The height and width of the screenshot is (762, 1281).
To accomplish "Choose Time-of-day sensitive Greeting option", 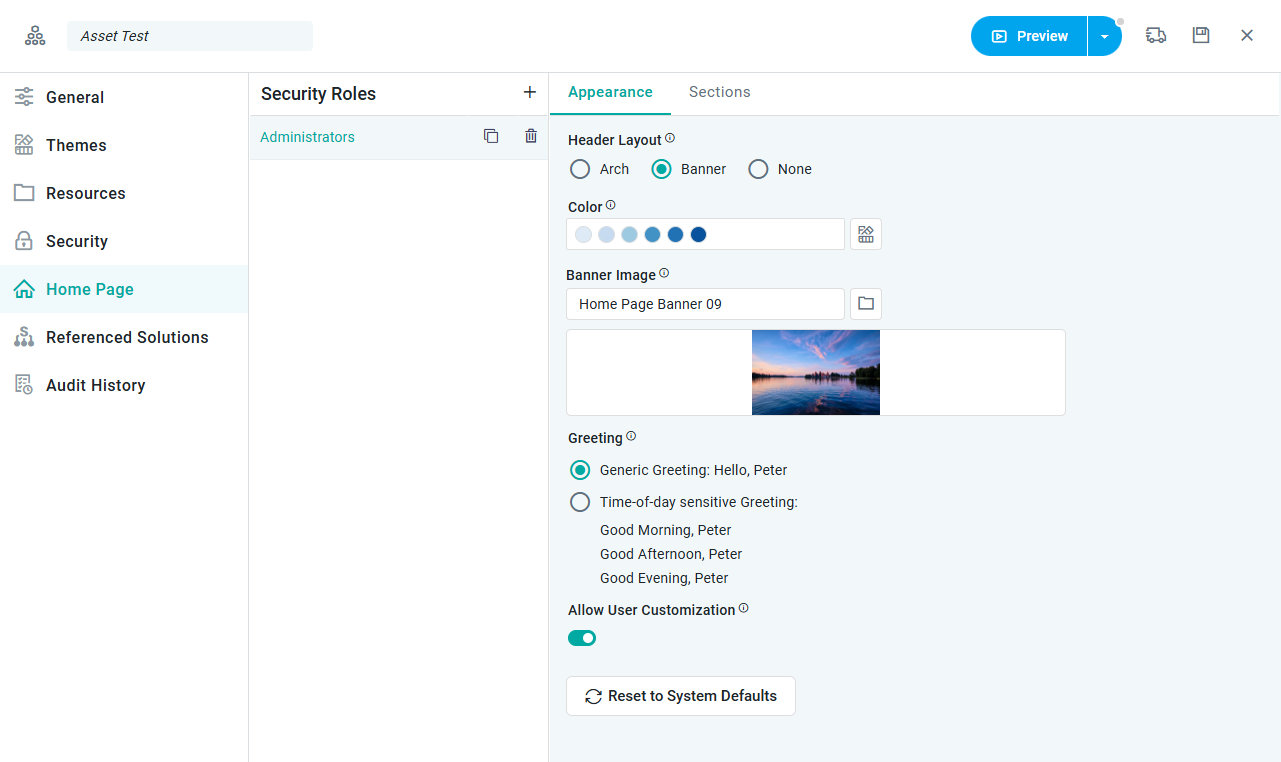I will click(x=580, y=502).
